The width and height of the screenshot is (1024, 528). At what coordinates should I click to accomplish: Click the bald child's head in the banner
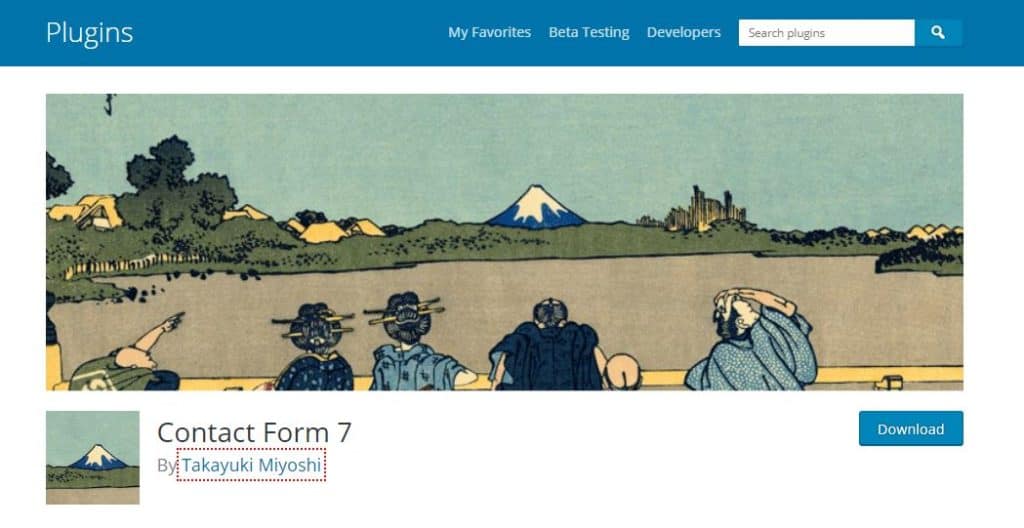622,371
